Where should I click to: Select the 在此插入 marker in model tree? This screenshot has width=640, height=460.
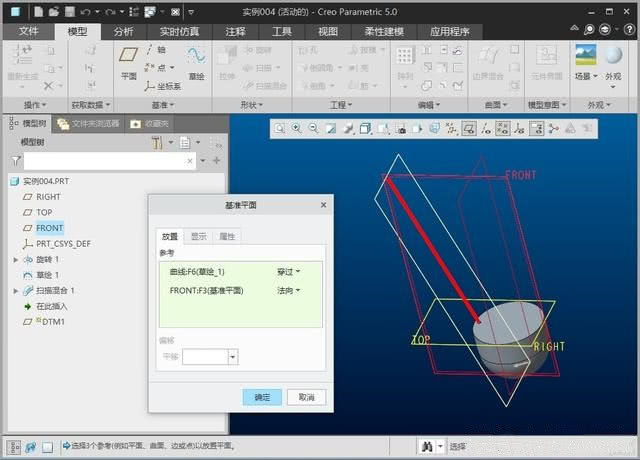46,306
